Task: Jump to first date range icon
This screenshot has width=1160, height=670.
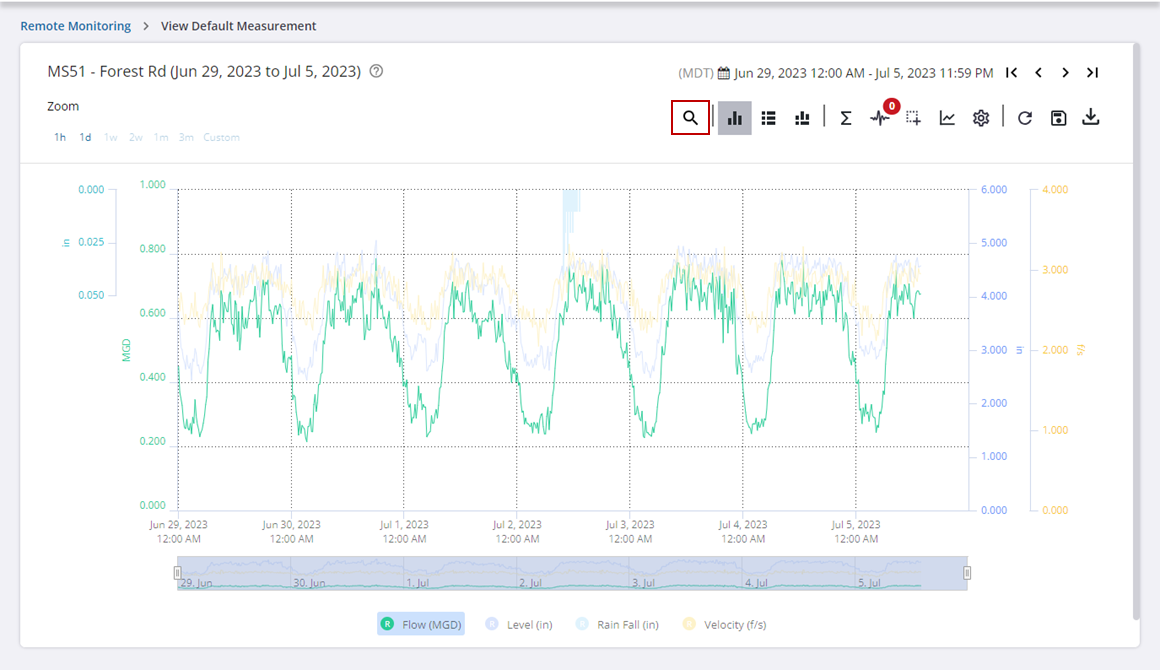Action: pyautogui.click(x=1011, y=72)
